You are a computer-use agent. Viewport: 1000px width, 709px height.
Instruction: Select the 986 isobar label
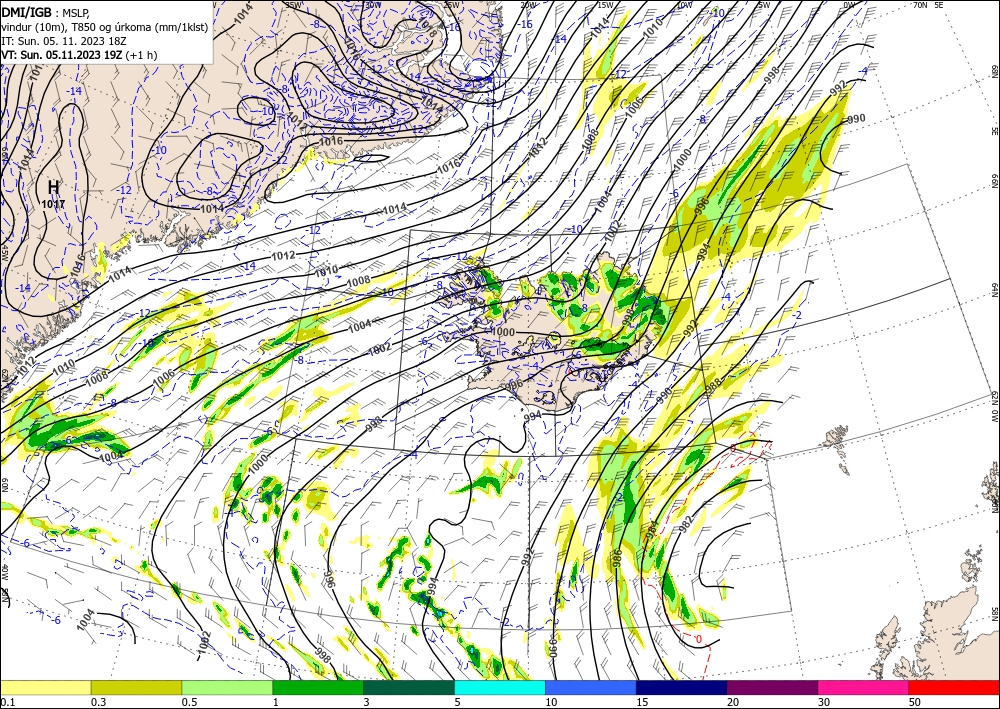click(x=617, y=559)
